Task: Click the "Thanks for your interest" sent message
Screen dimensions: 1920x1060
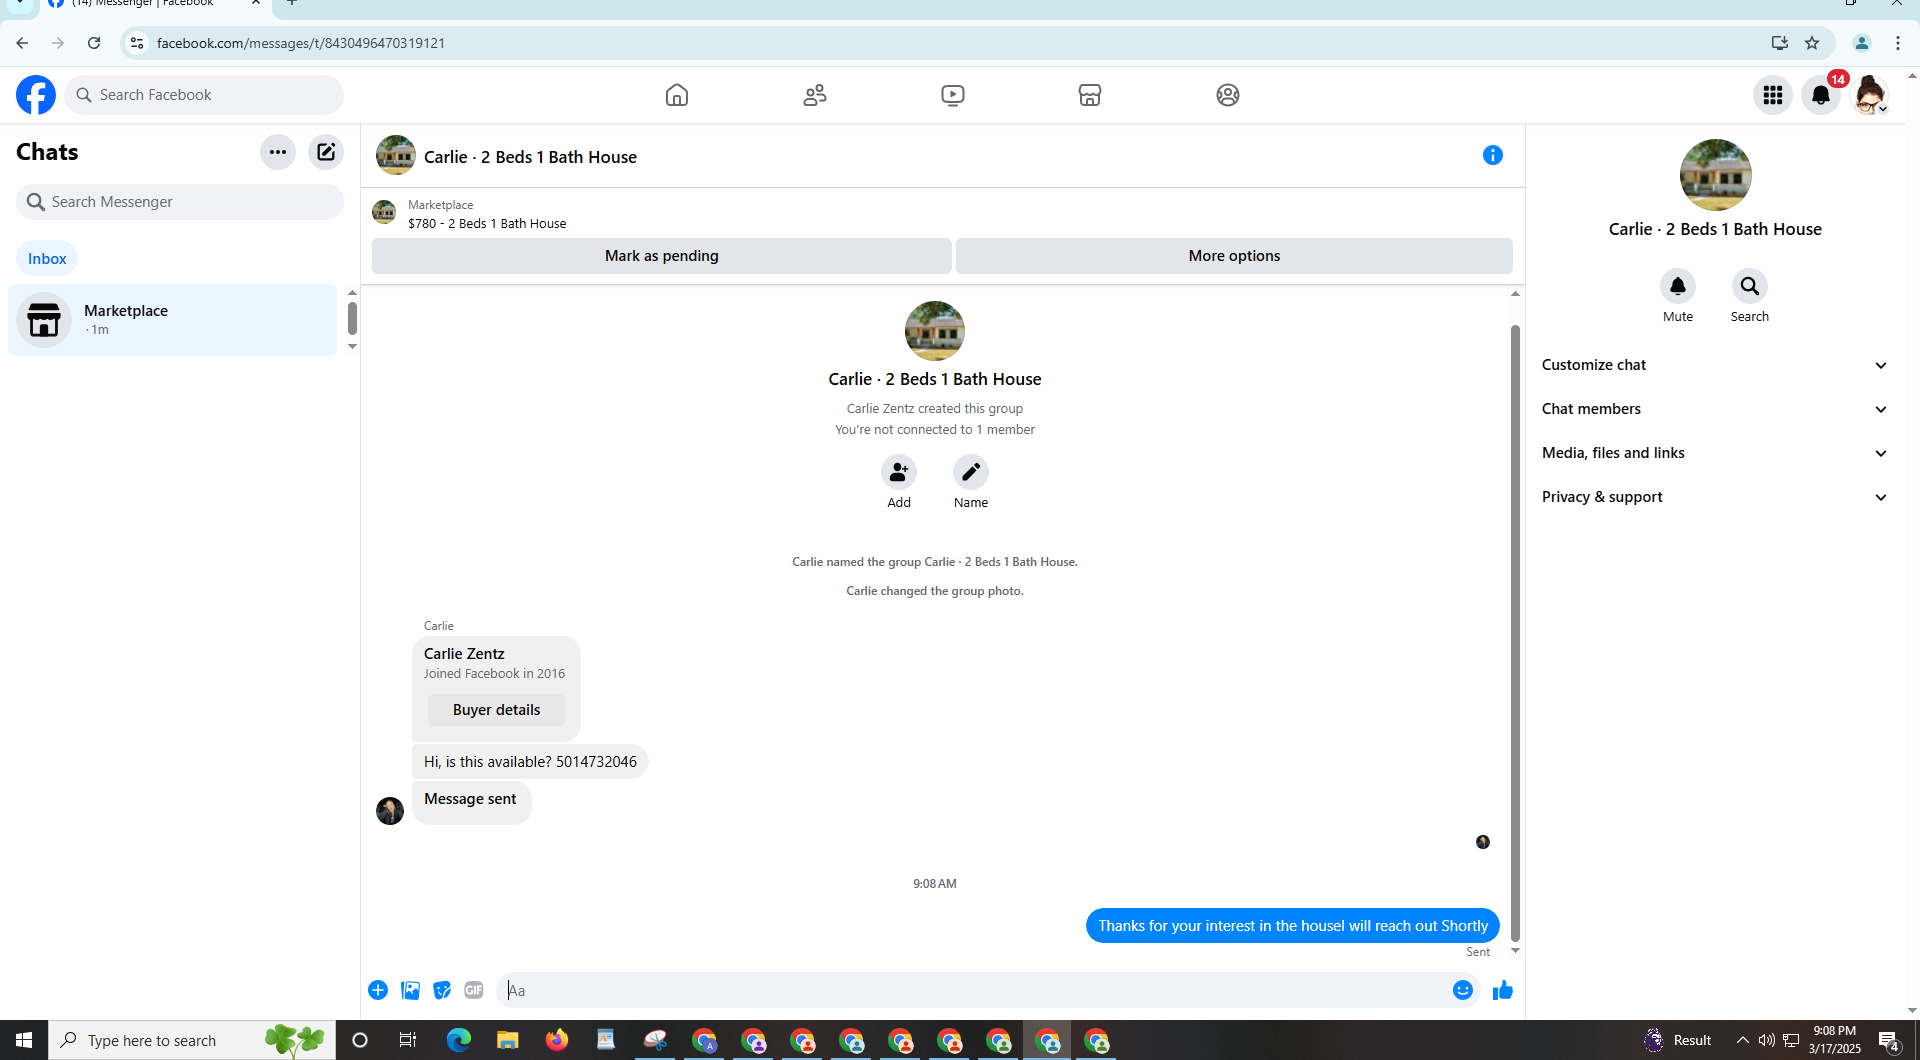Action: pos(1293,926)
